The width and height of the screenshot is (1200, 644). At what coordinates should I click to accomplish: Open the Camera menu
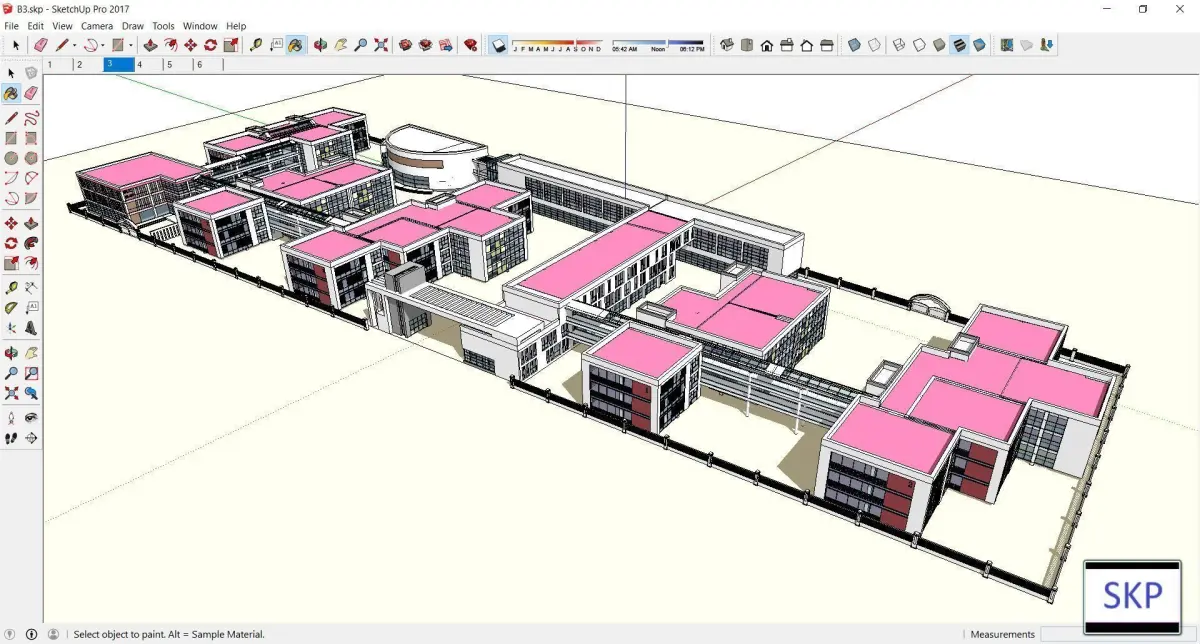click(97, 26)
